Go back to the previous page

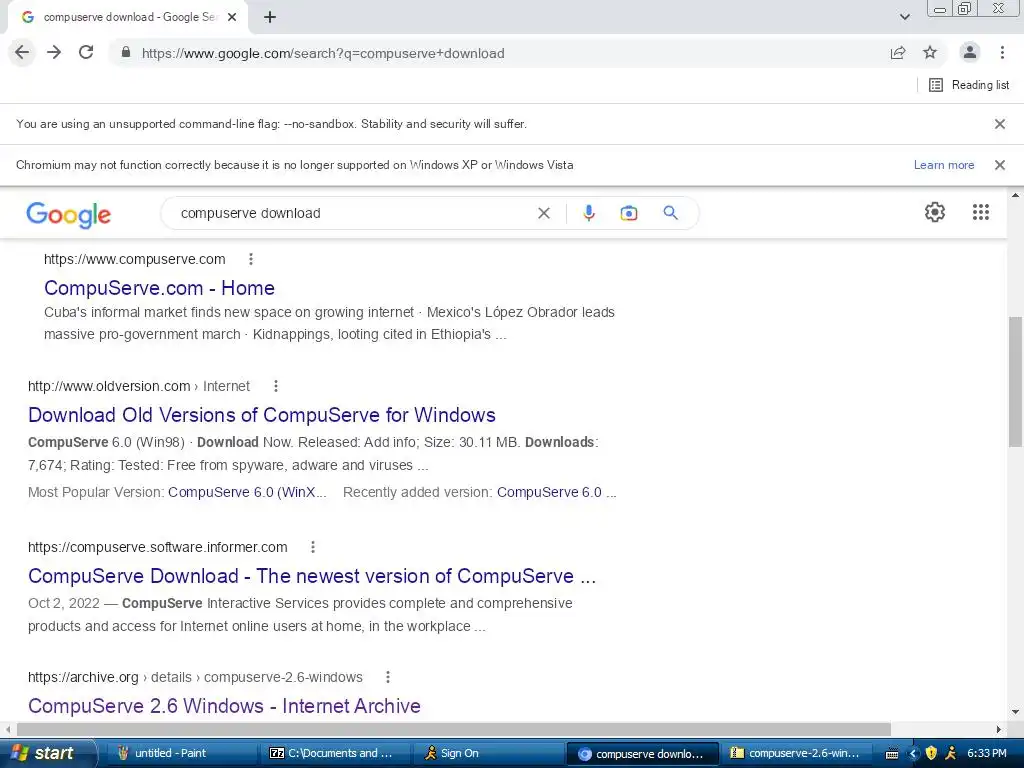click(22, 53)
